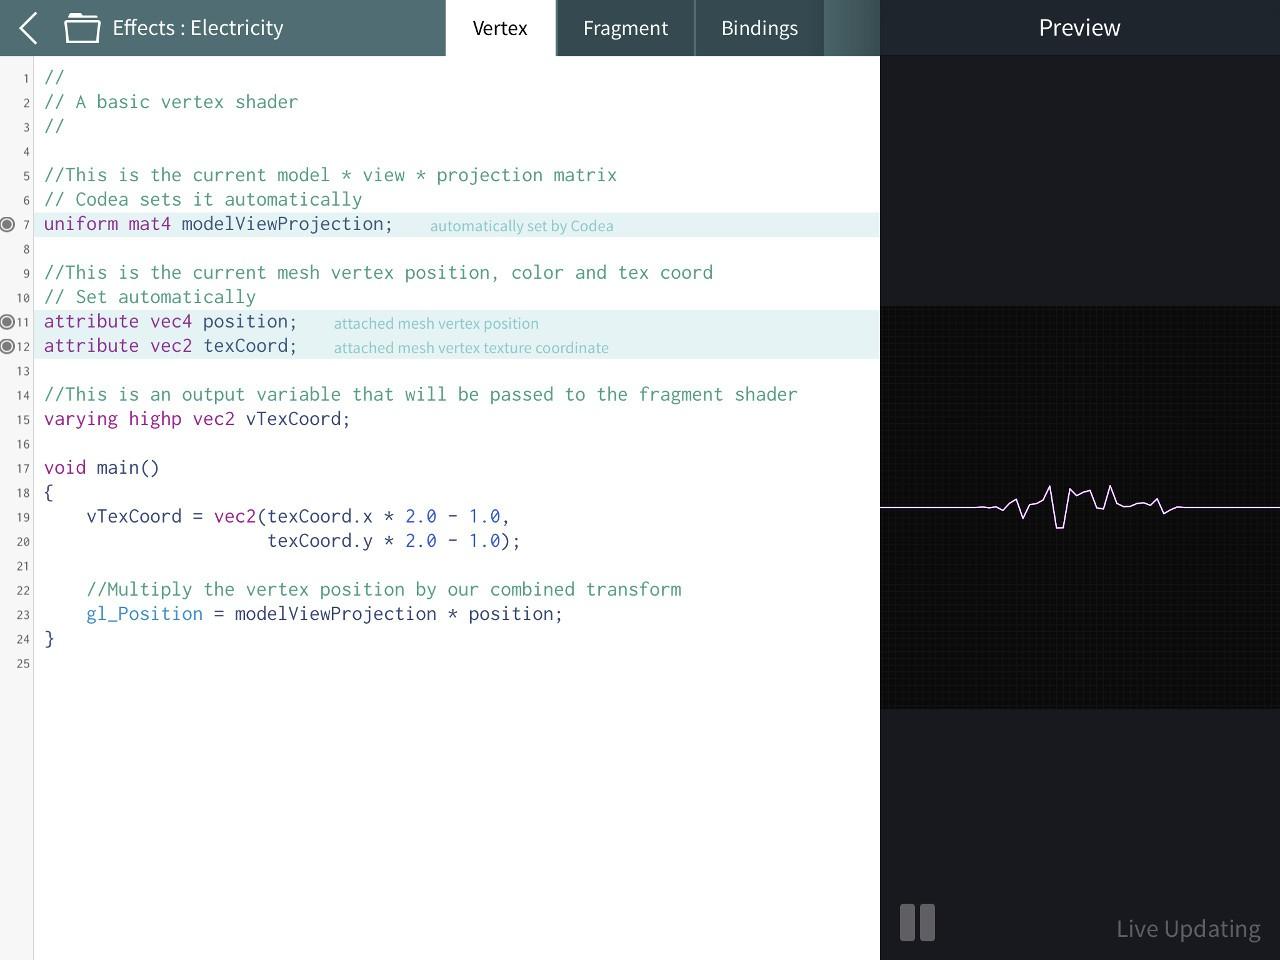Viewport: 1280px width, 960px height.
Task: Click line number 25 in the gutter
Action: click(23, 664)
